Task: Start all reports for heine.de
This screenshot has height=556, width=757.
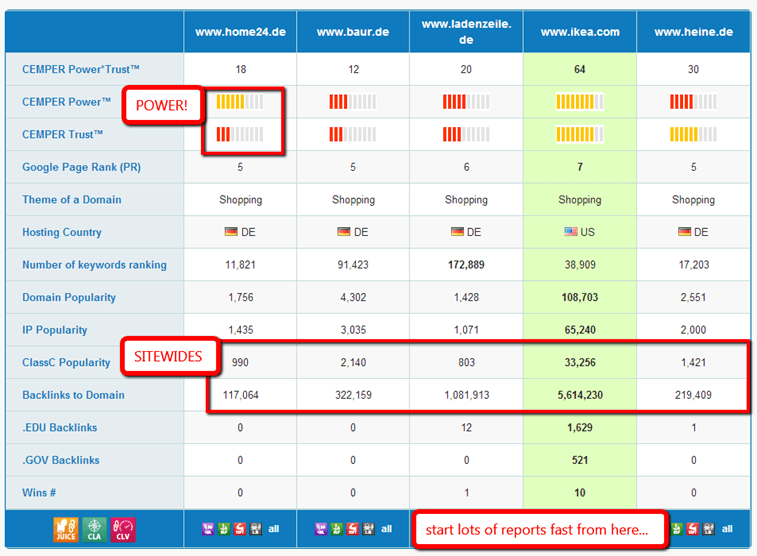Action: tap(727, 529)
